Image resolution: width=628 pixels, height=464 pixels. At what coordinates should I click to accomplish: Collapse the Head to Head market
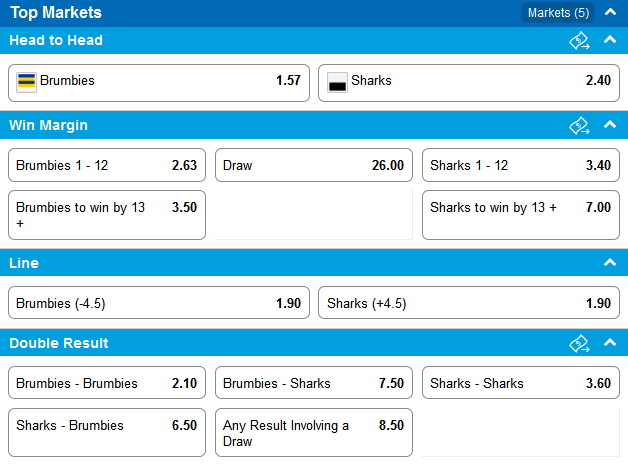coord(610,40)
